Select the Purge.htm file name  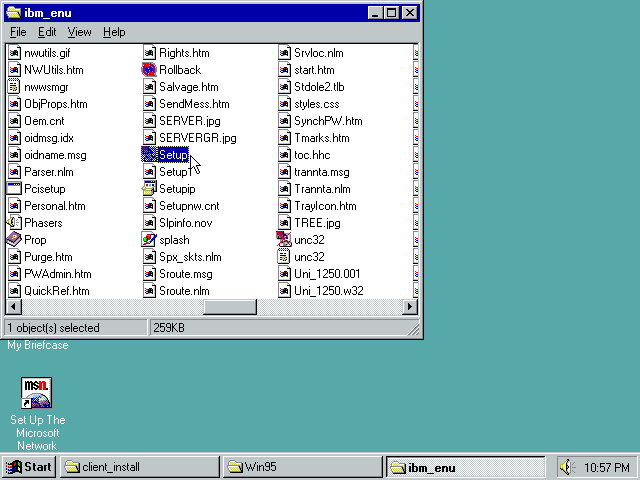(x=49, y=257)
